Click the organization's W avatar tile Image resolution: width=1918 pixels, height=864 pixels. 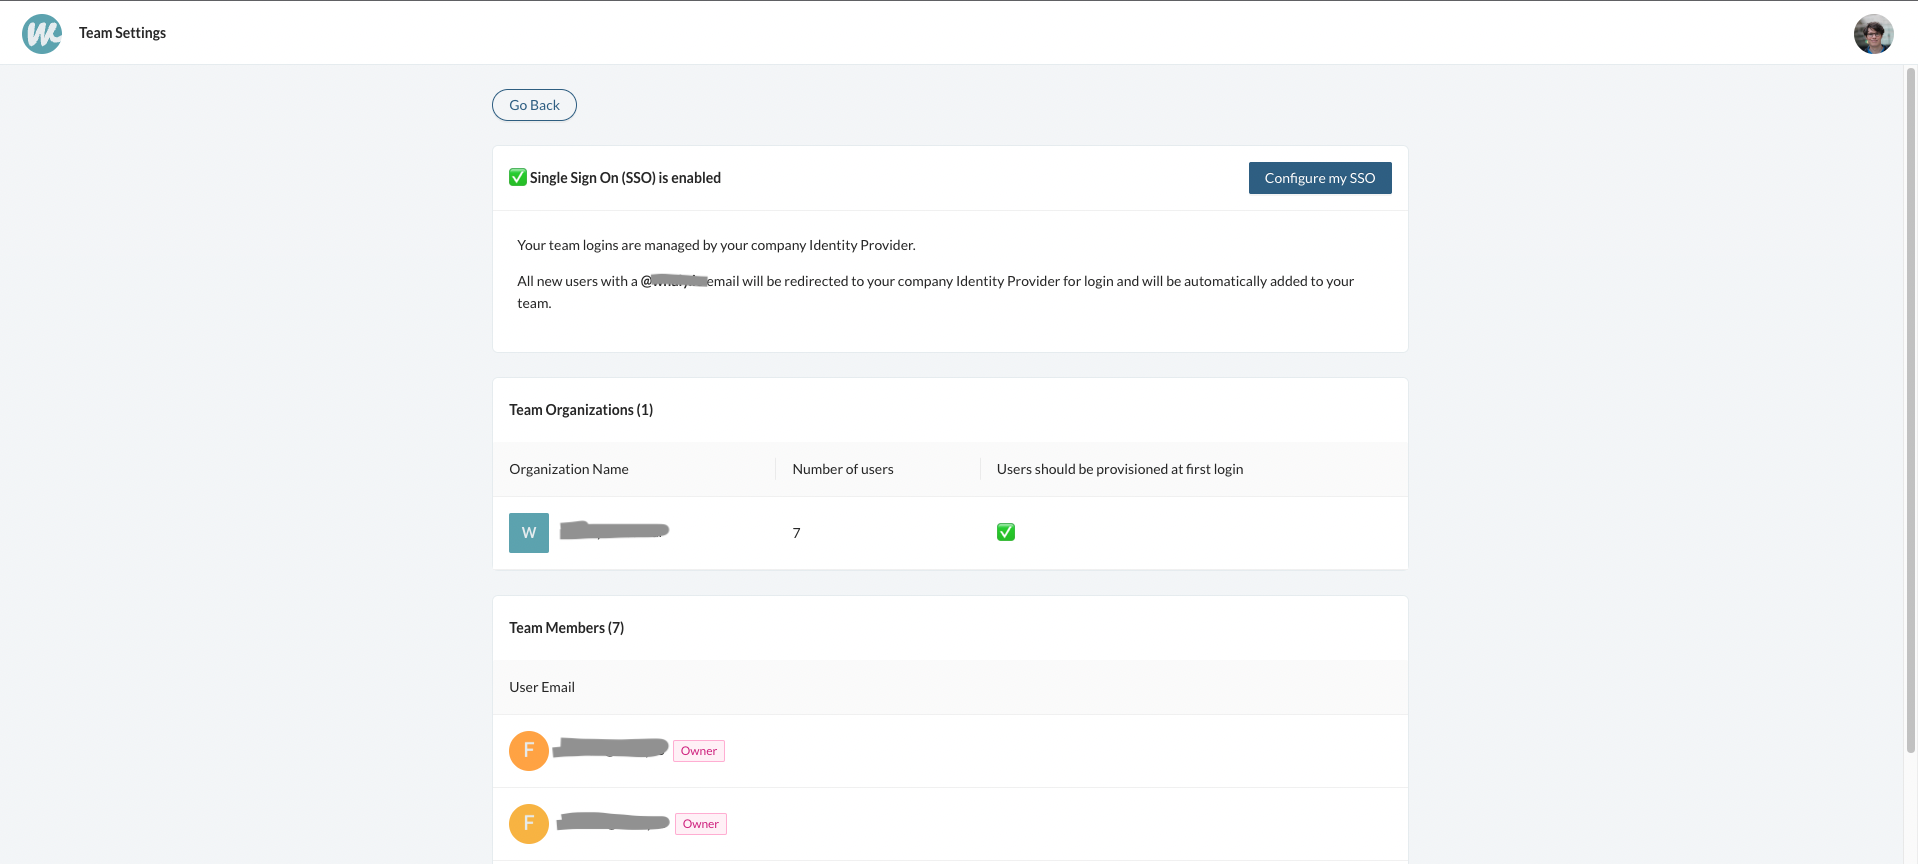click(529, 533)
